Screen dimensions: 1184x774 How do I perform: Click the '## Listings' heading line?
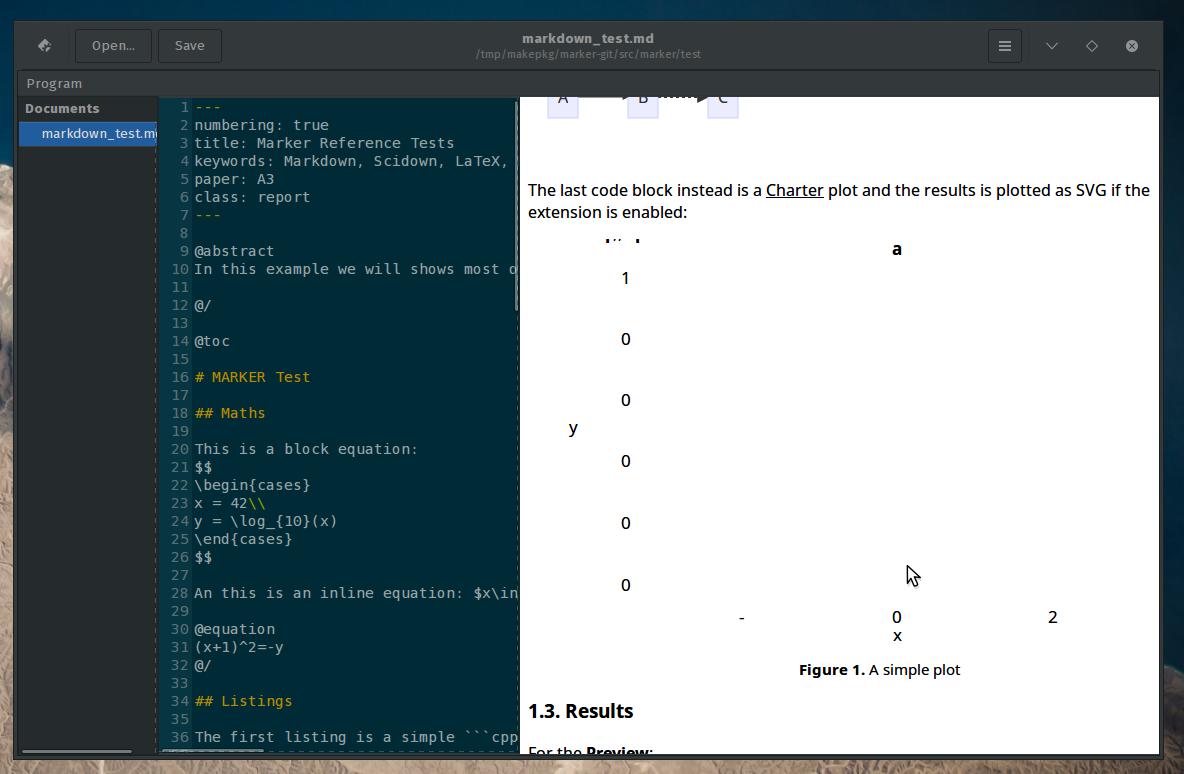point(243,702)
